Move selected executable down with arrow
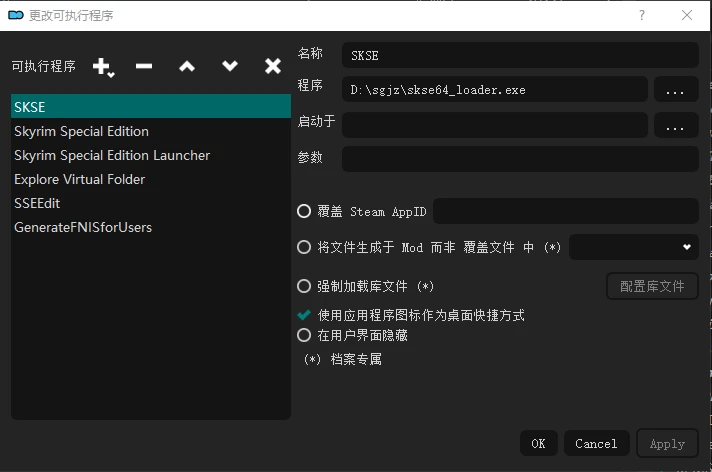The height and width of the screenshot is (472, 712). pos(230,66)
